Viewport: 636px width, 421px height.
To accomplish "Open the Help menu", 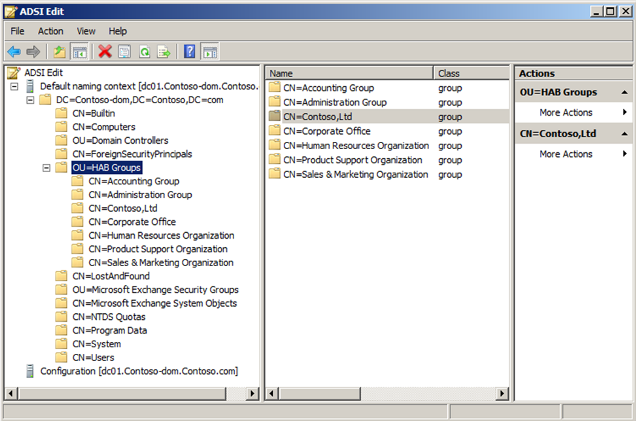I will coord(118,31).
